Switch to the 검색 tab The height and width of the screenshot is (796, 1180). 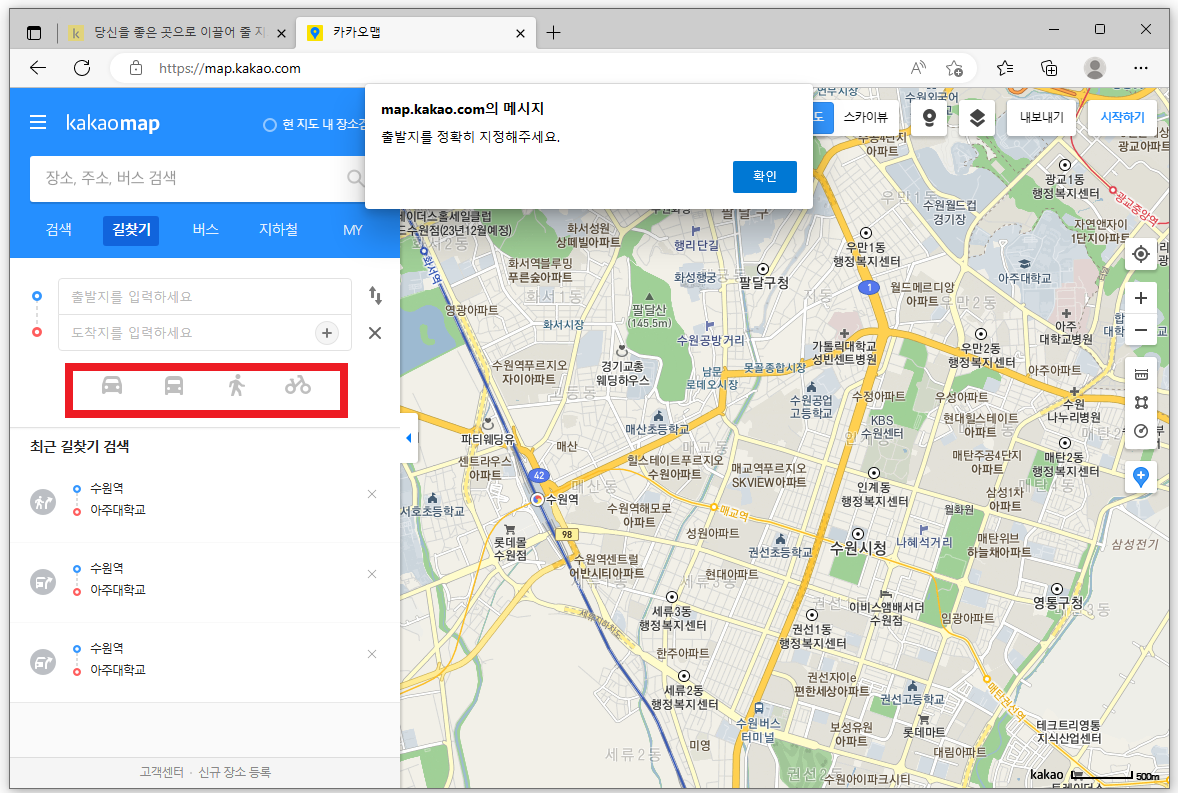click(59, 229)
